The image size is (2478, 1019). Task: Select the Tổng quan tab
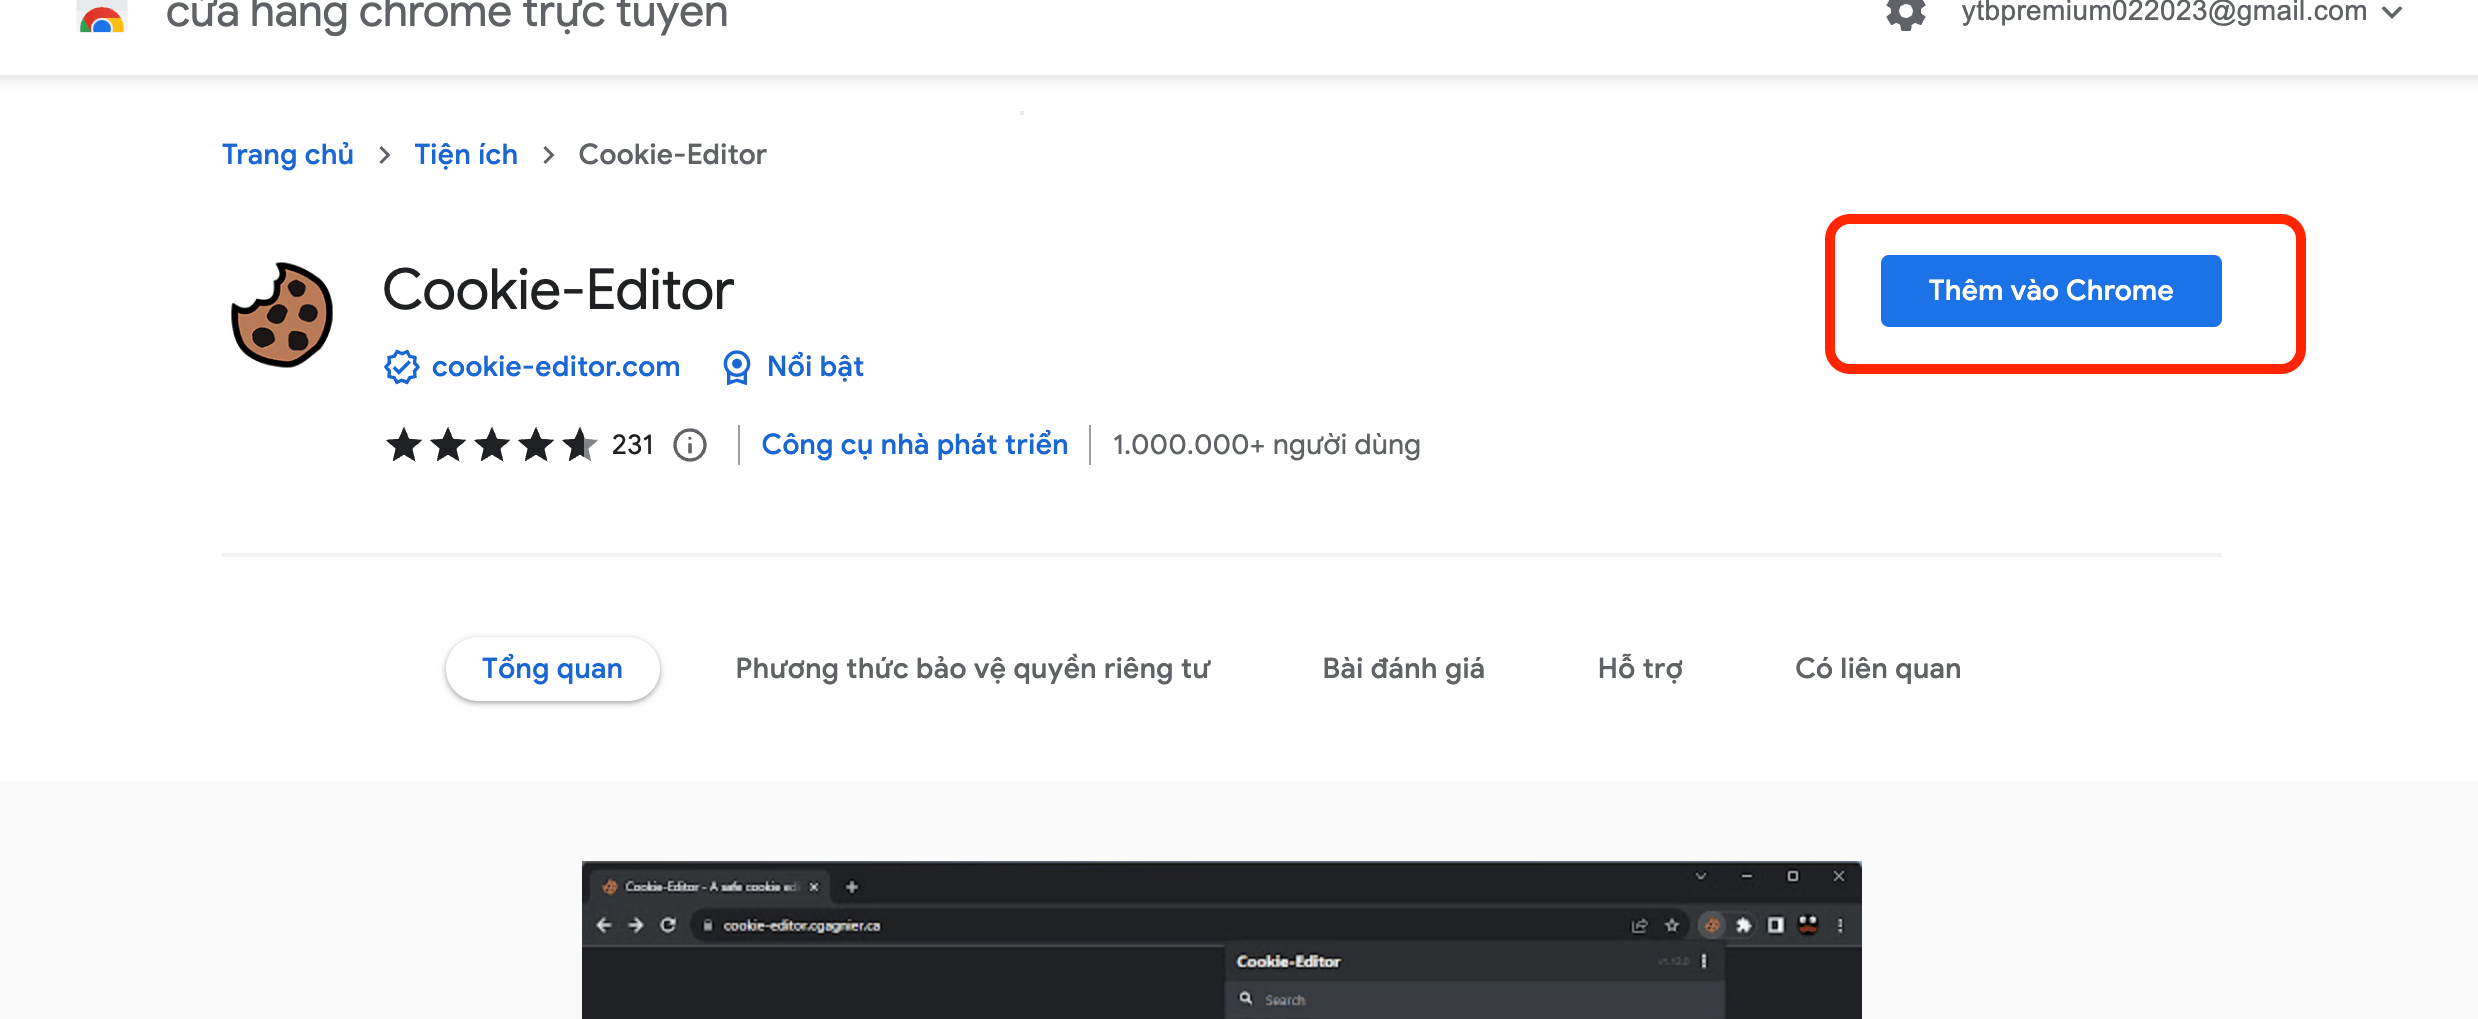click(552, 669)
